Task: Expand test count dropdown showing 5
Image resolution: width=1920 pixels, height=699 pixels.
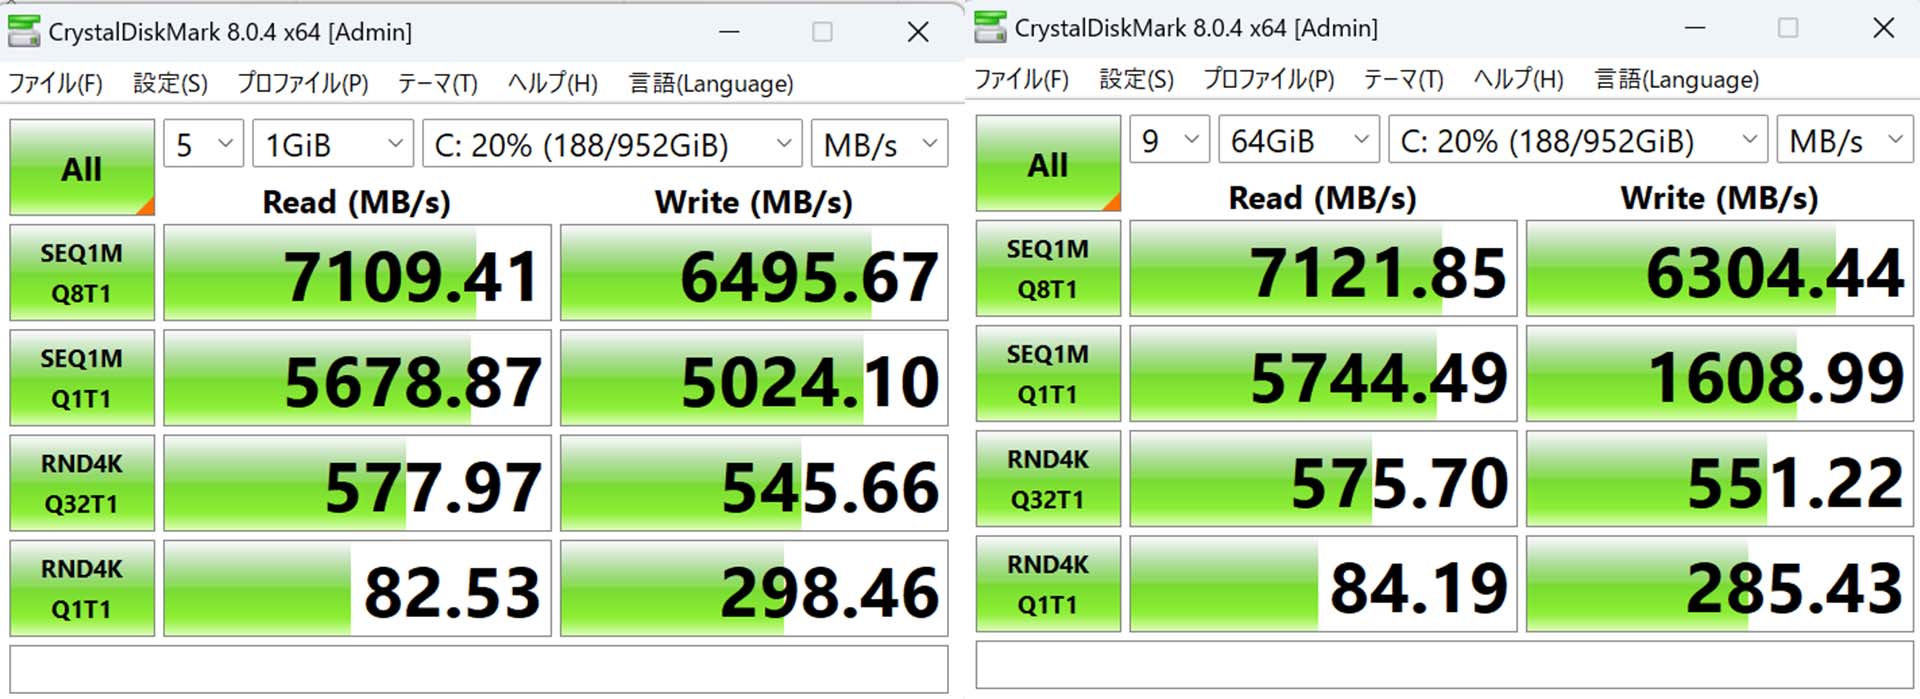Action: point(203,144)
